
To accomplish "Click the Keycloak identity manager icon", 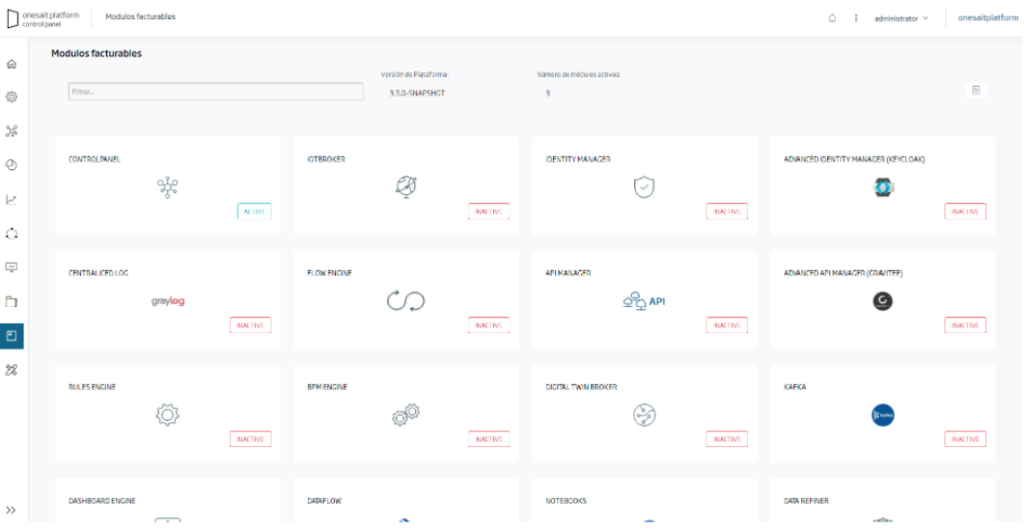I will (x=883, y=187).
